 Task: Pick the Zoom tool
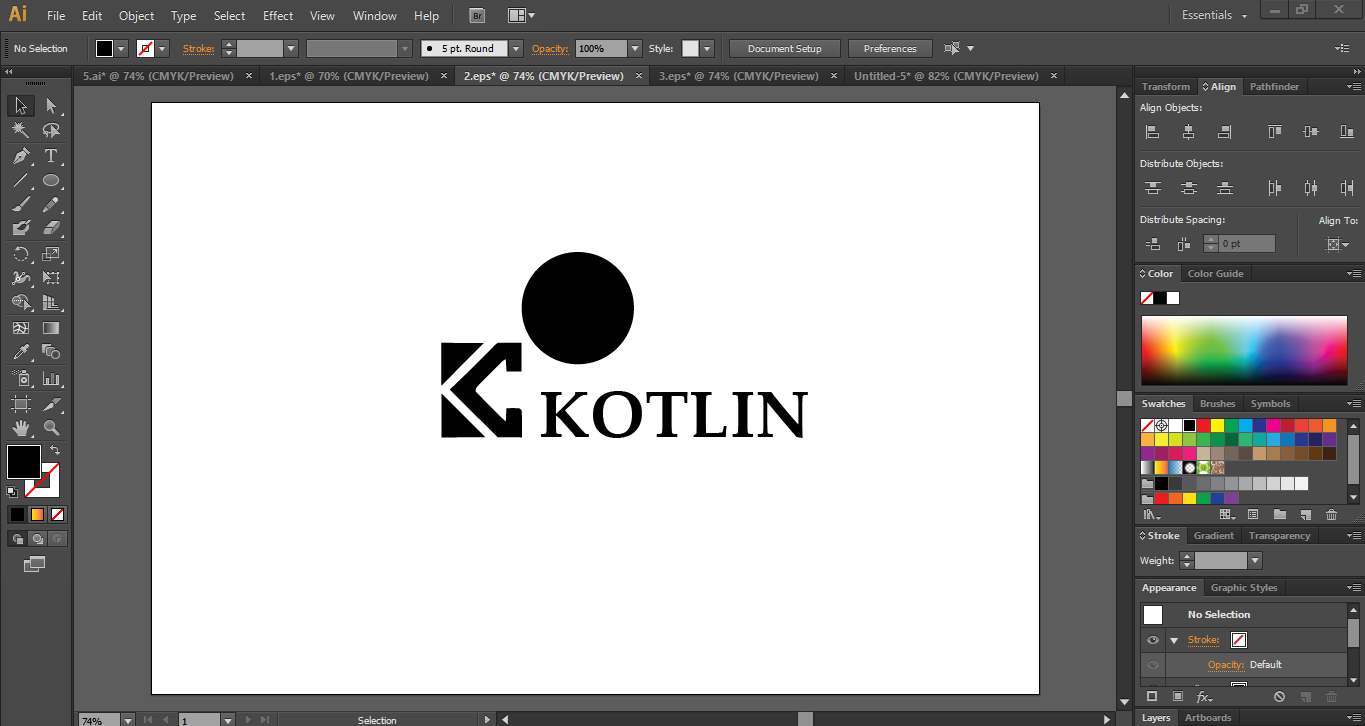pos(51,428)
